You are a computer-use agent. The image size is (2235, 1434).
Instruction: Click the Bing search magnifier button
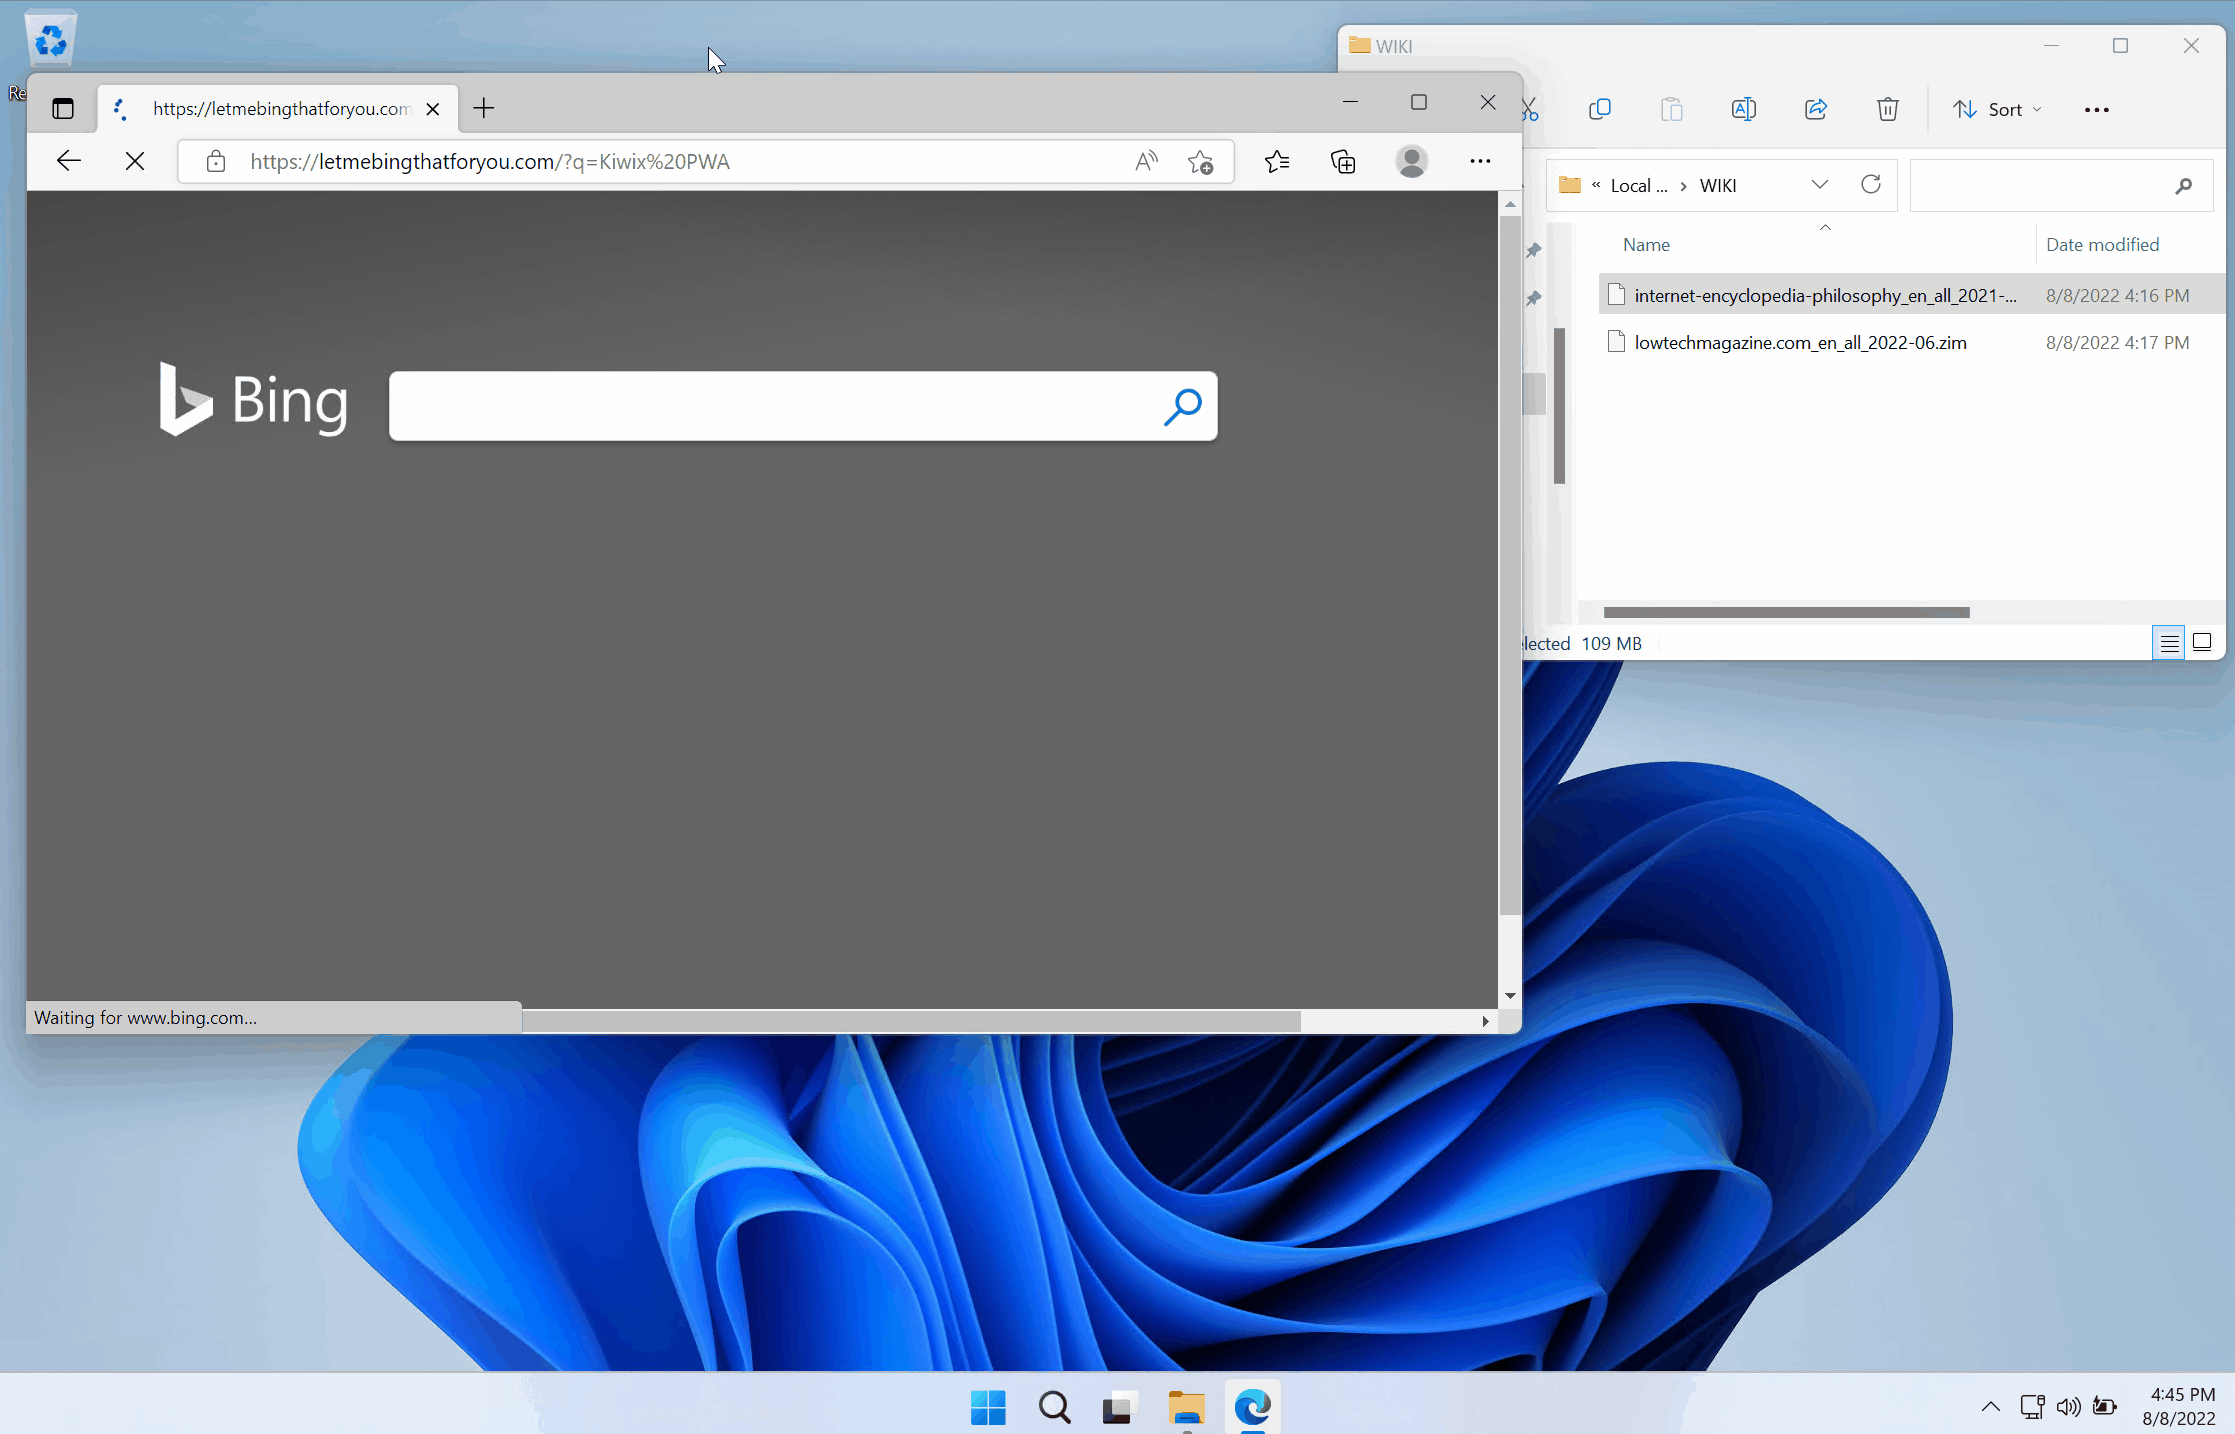tap(1183, 406)
